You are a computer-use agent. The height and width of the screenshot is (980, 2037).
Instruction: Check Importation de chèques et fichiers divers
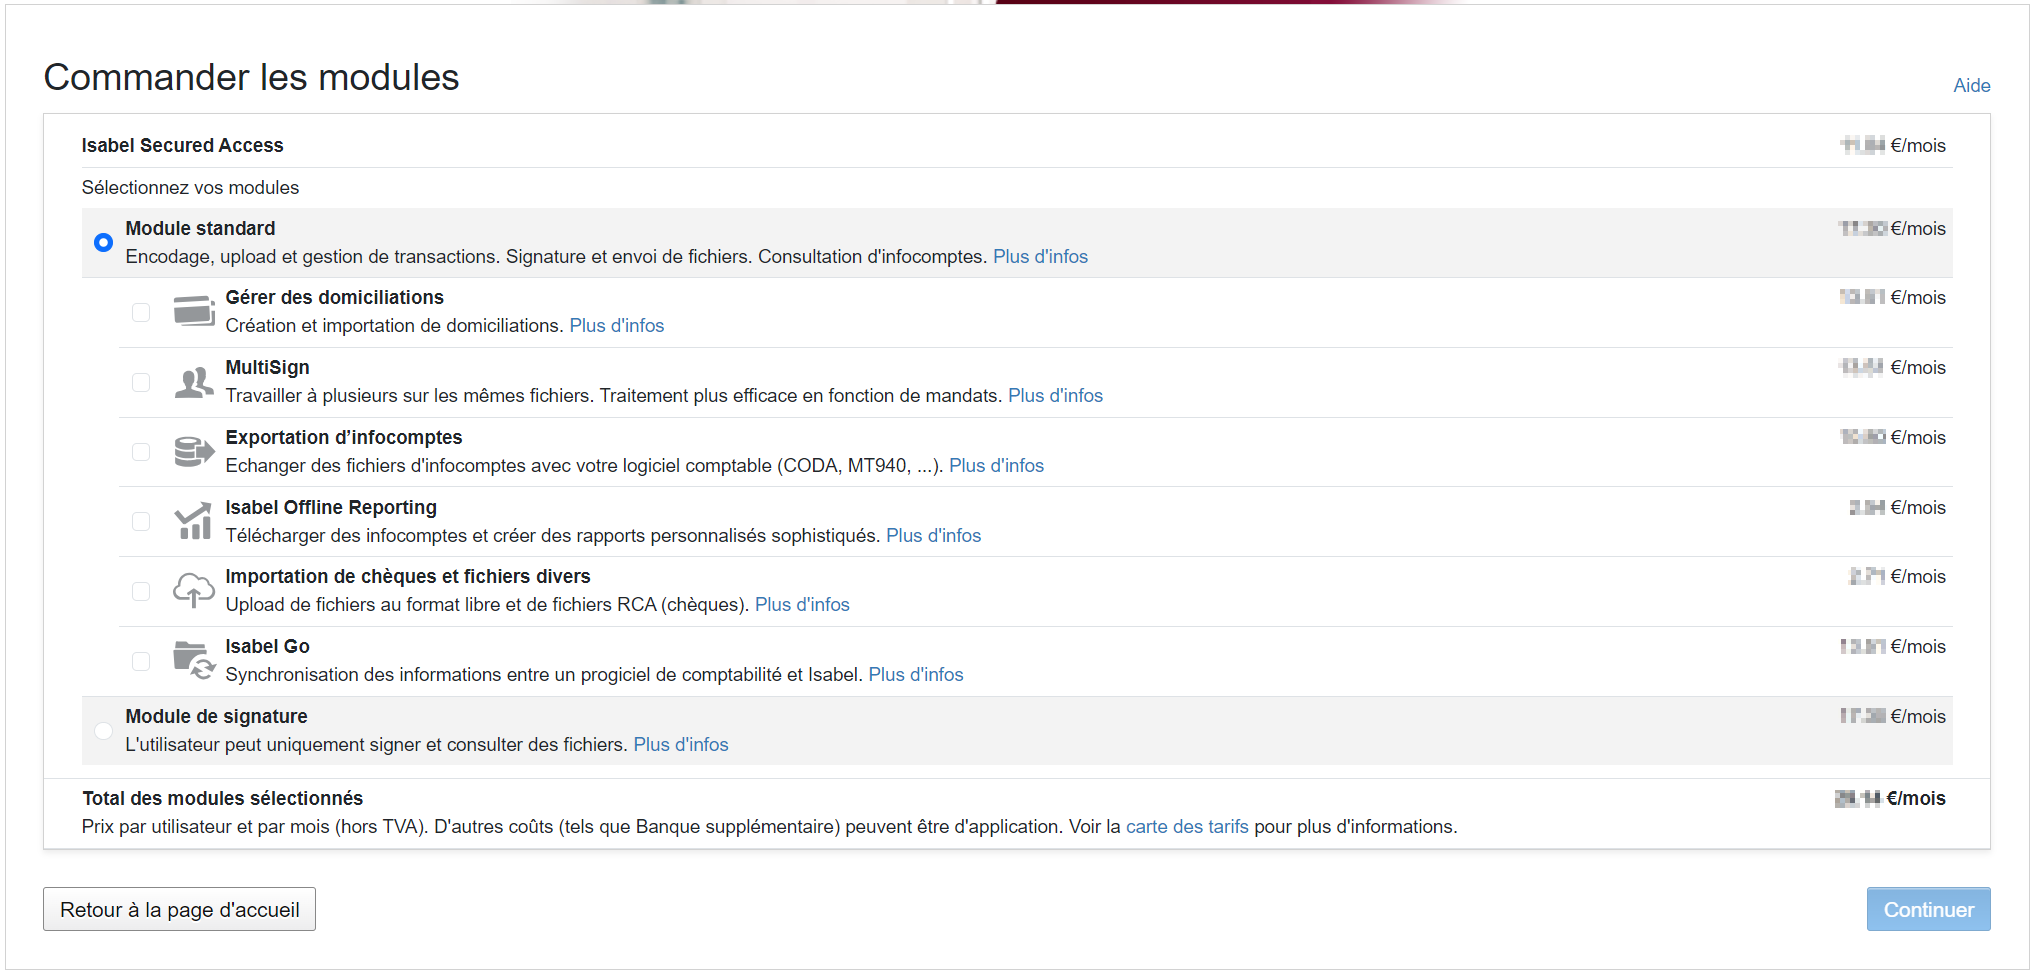point(141,591)
